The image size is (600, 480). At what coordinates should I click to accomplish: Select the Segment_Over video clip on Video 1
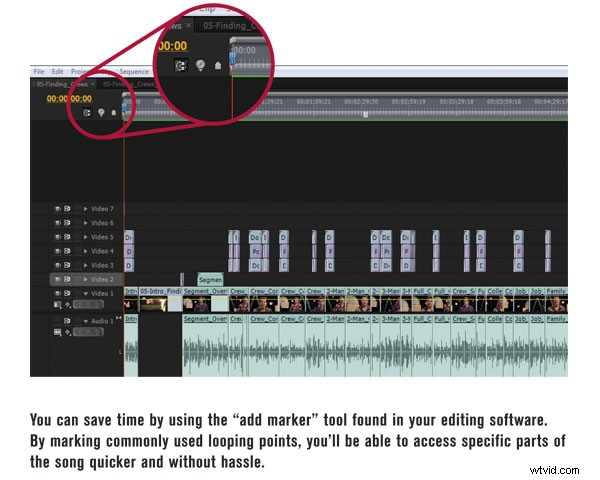click(x=205, y=299)
